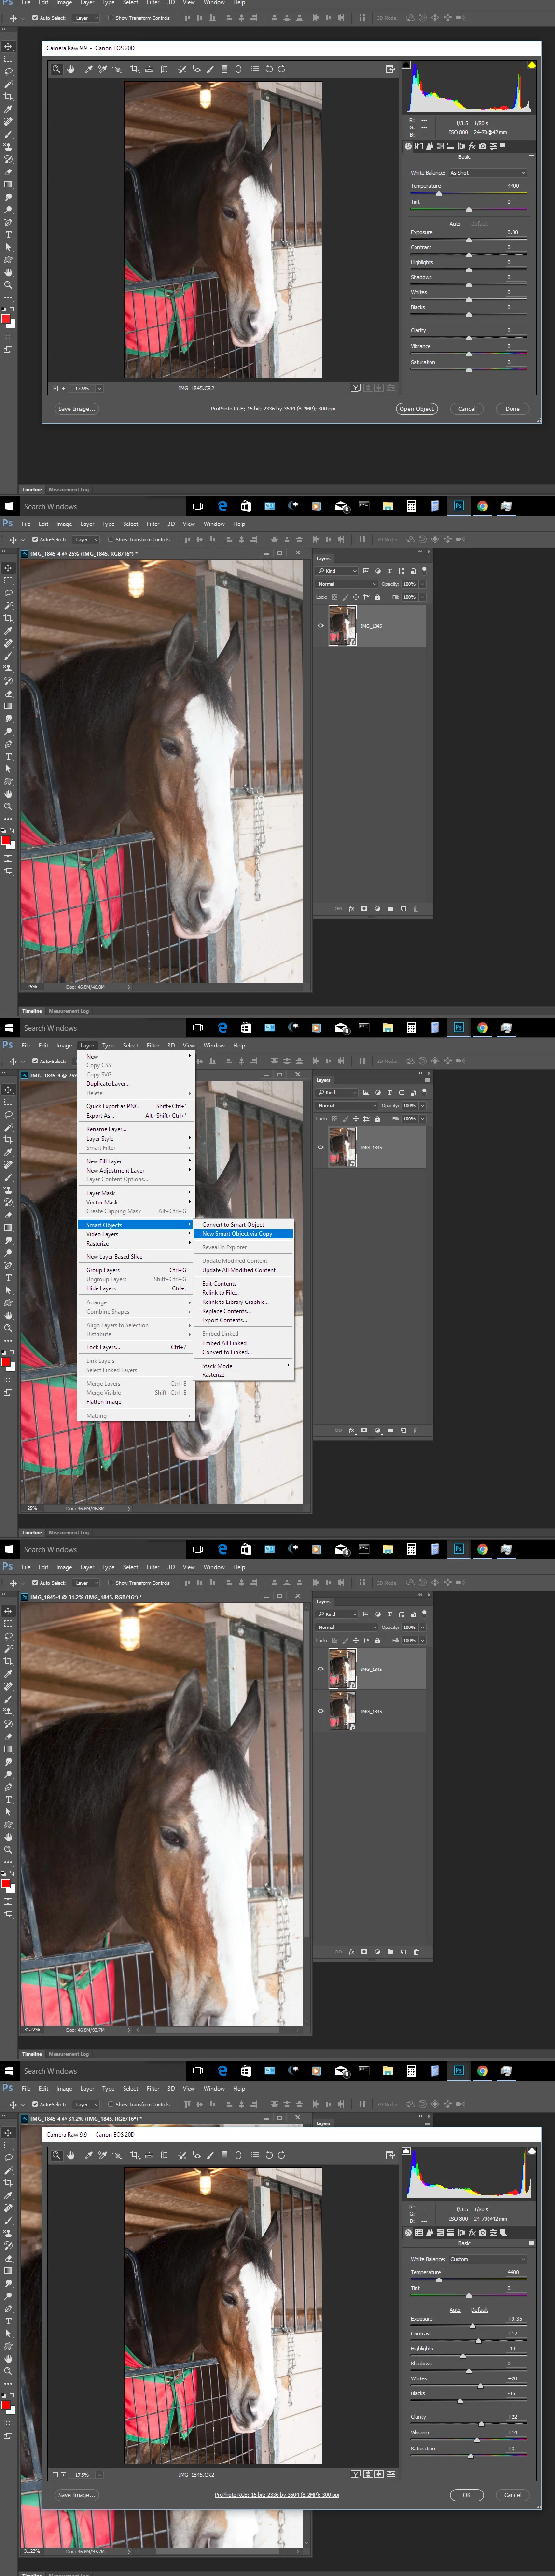
Task: Open Detail panel tab in As Shot dialog
Action: click(x=430, y=146)
